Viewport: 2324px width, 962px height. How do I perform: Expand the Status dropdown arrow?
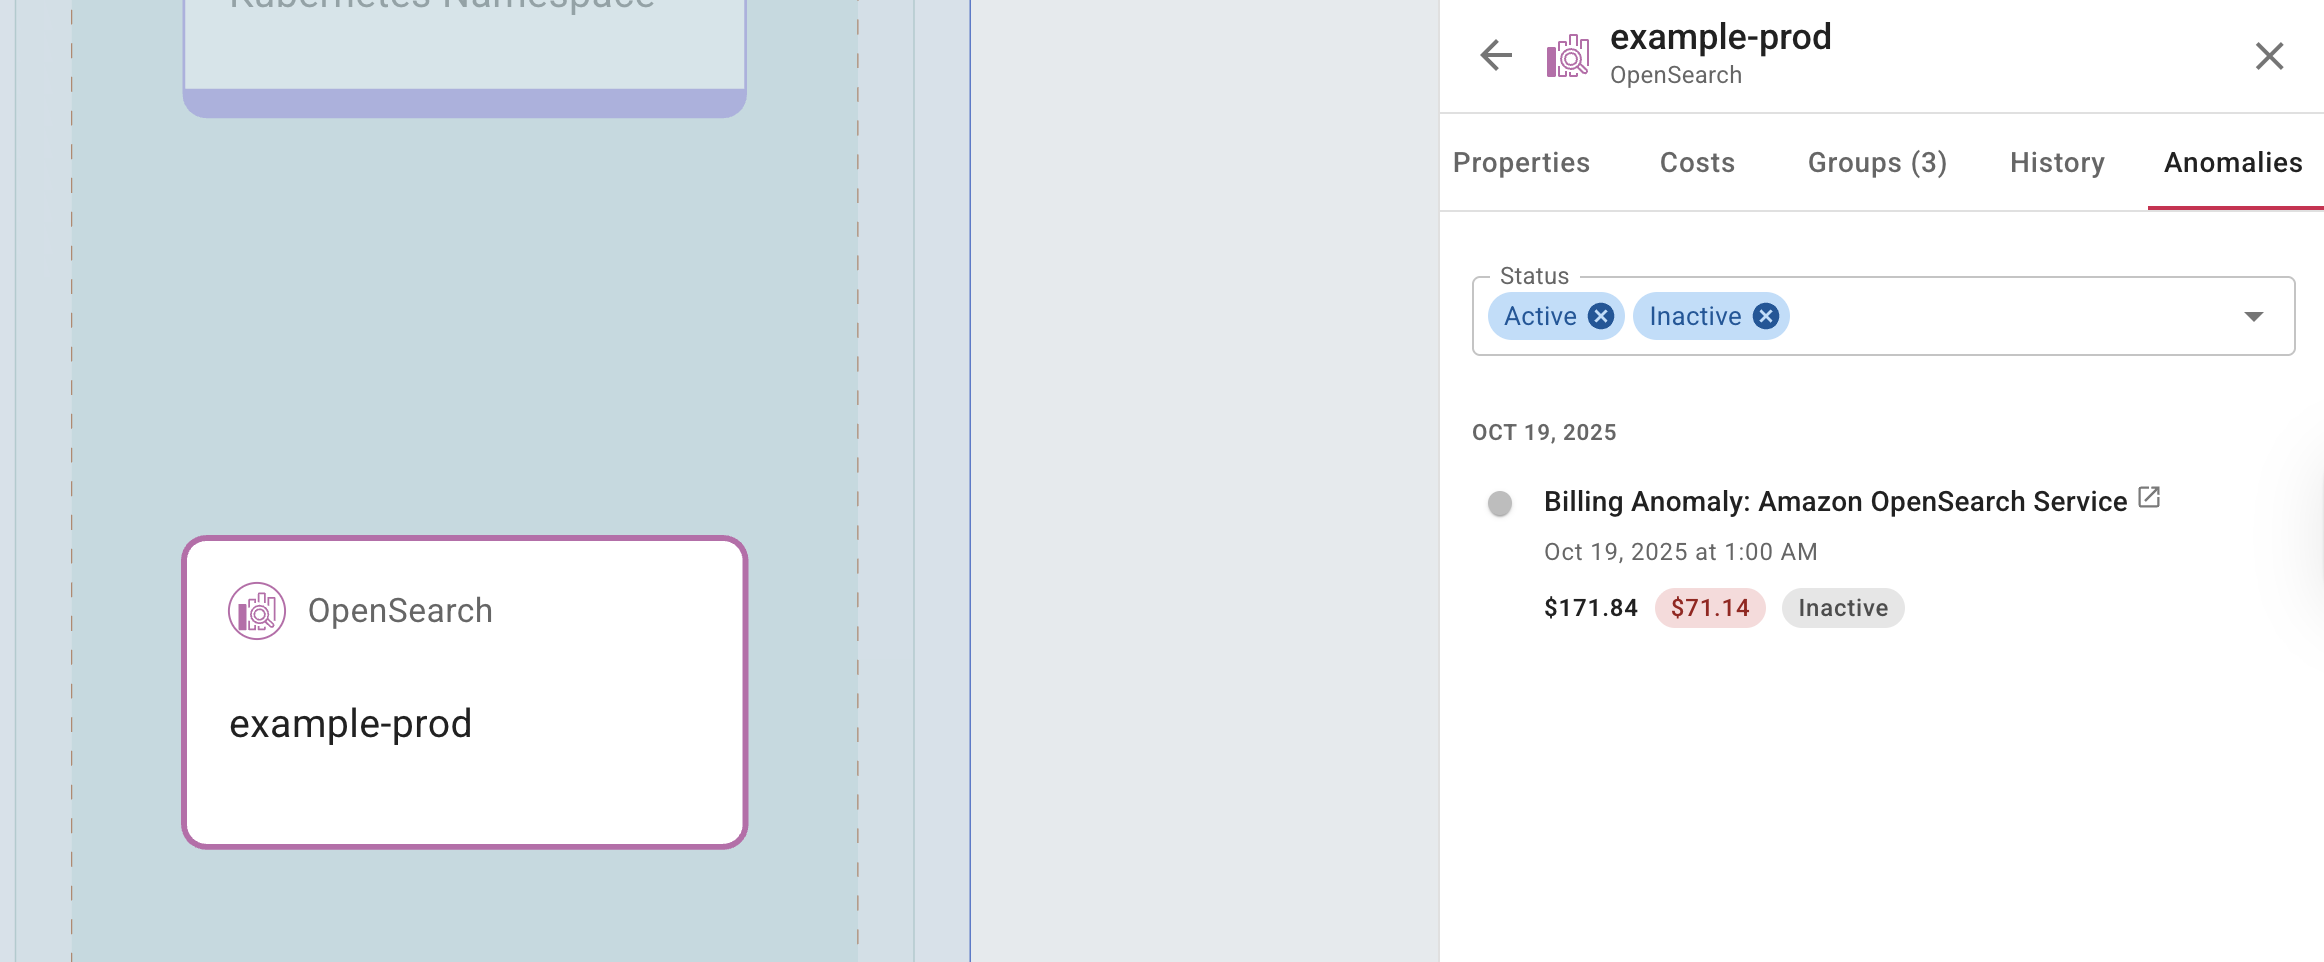[x=2253, y=316]
